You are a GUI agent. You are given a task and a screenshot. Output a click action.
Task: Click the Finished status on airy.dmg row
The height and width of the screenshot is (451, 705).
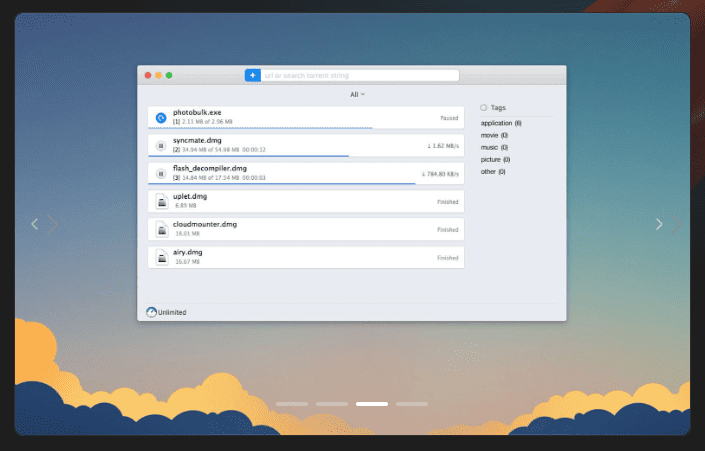448,258
